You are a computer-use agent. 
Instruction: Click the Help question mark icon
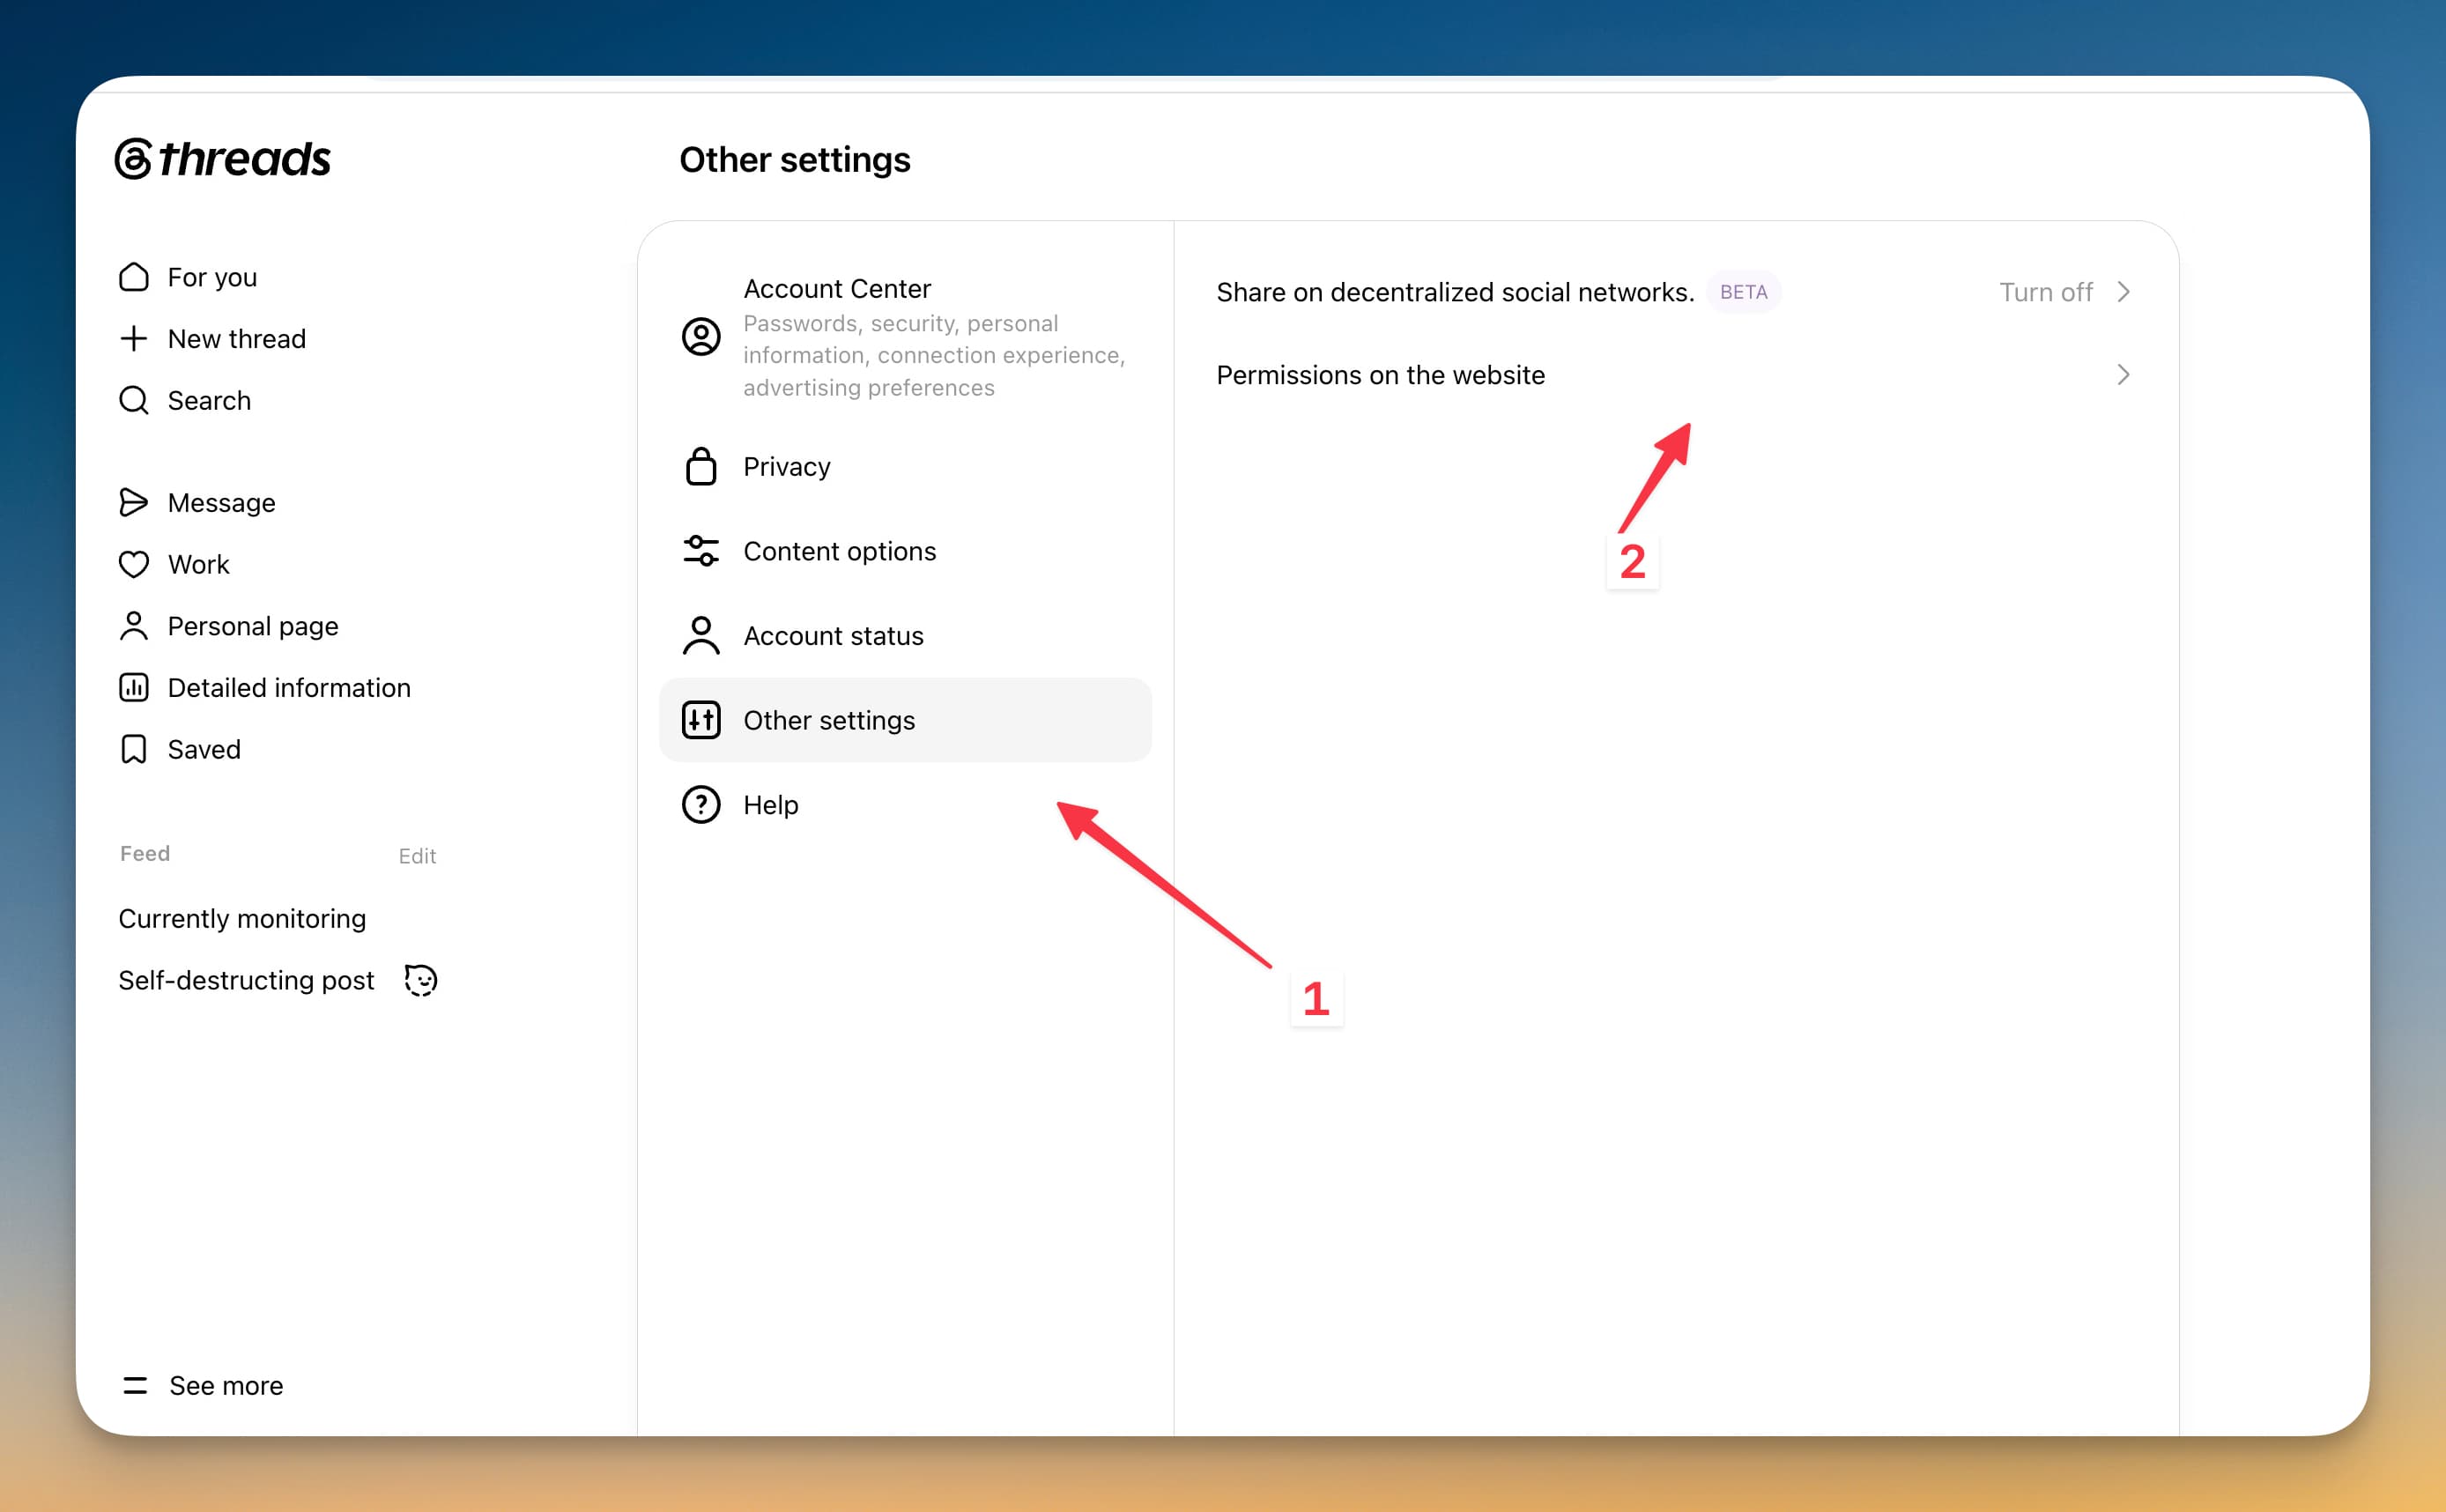[701, 804]
